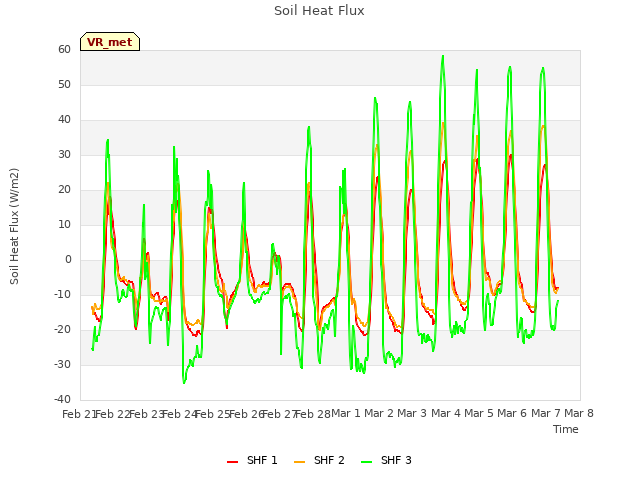Click the Mar 6 x-axis tick label
This screenshot has width=640, height=480.
(x=512, y=413)
